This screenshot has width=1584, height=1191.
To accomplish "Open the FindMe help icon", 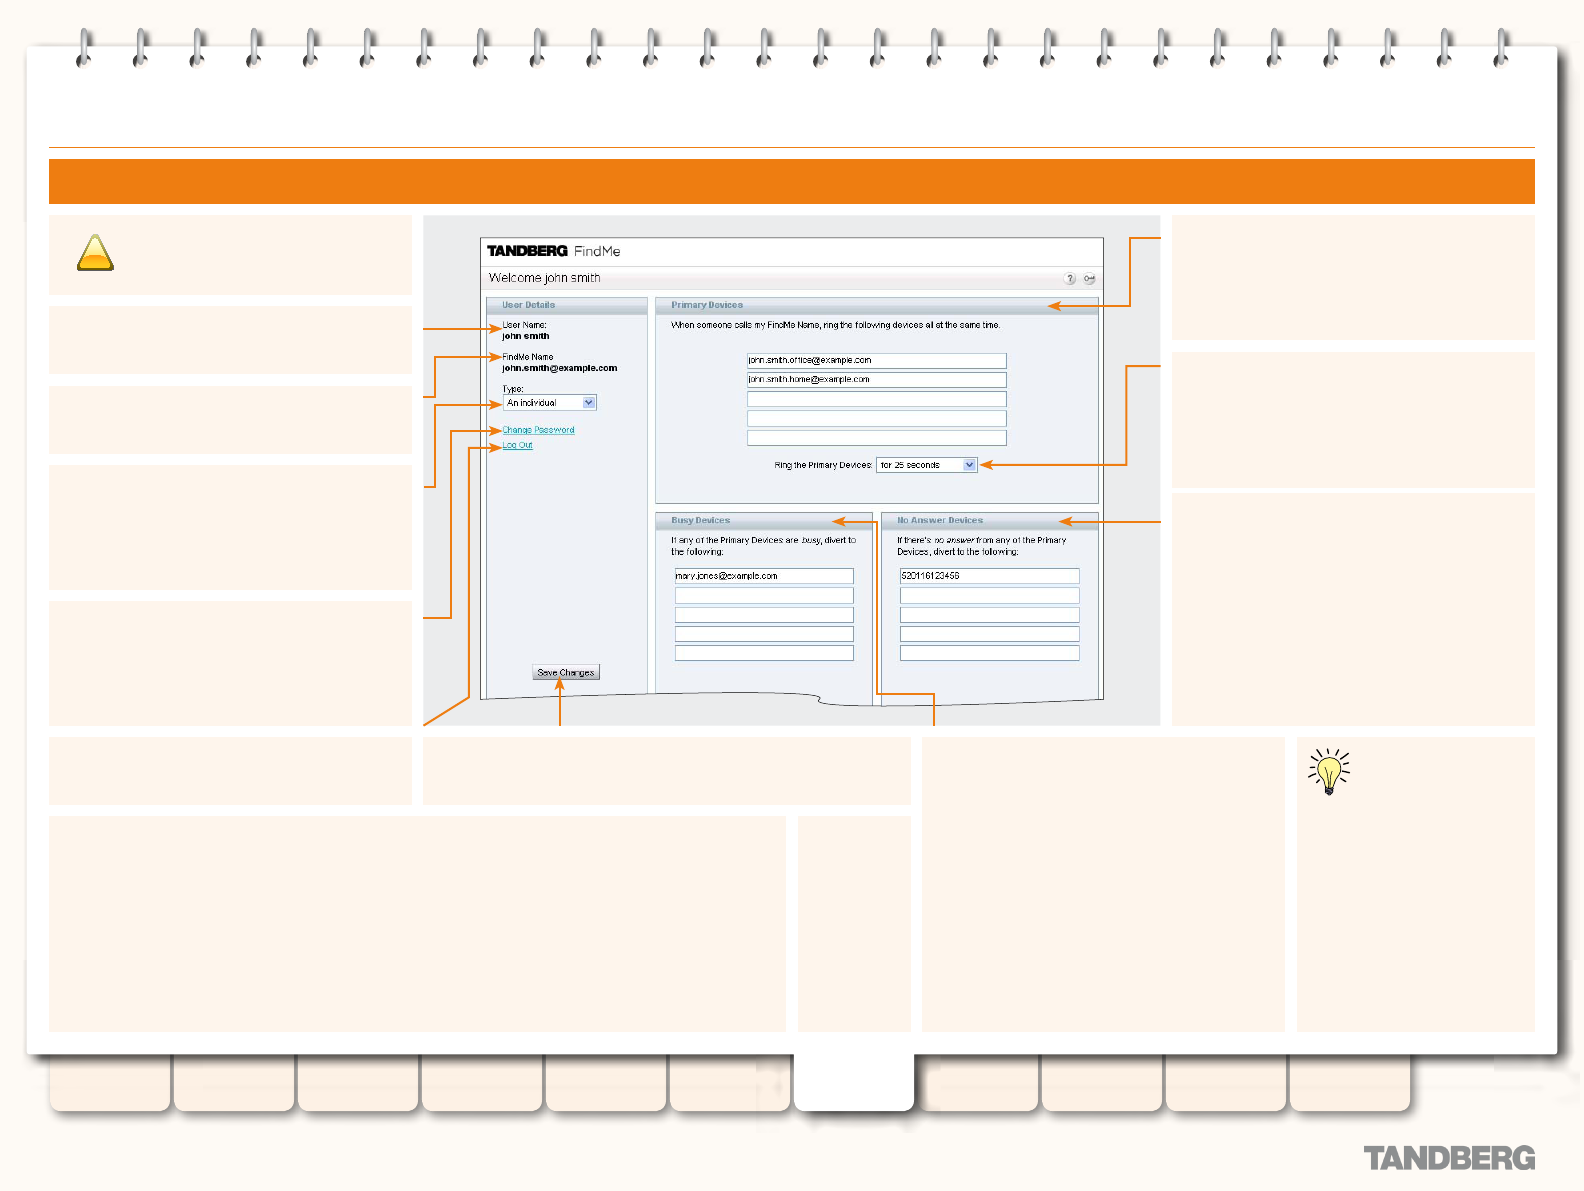I will click(1070, 279).
